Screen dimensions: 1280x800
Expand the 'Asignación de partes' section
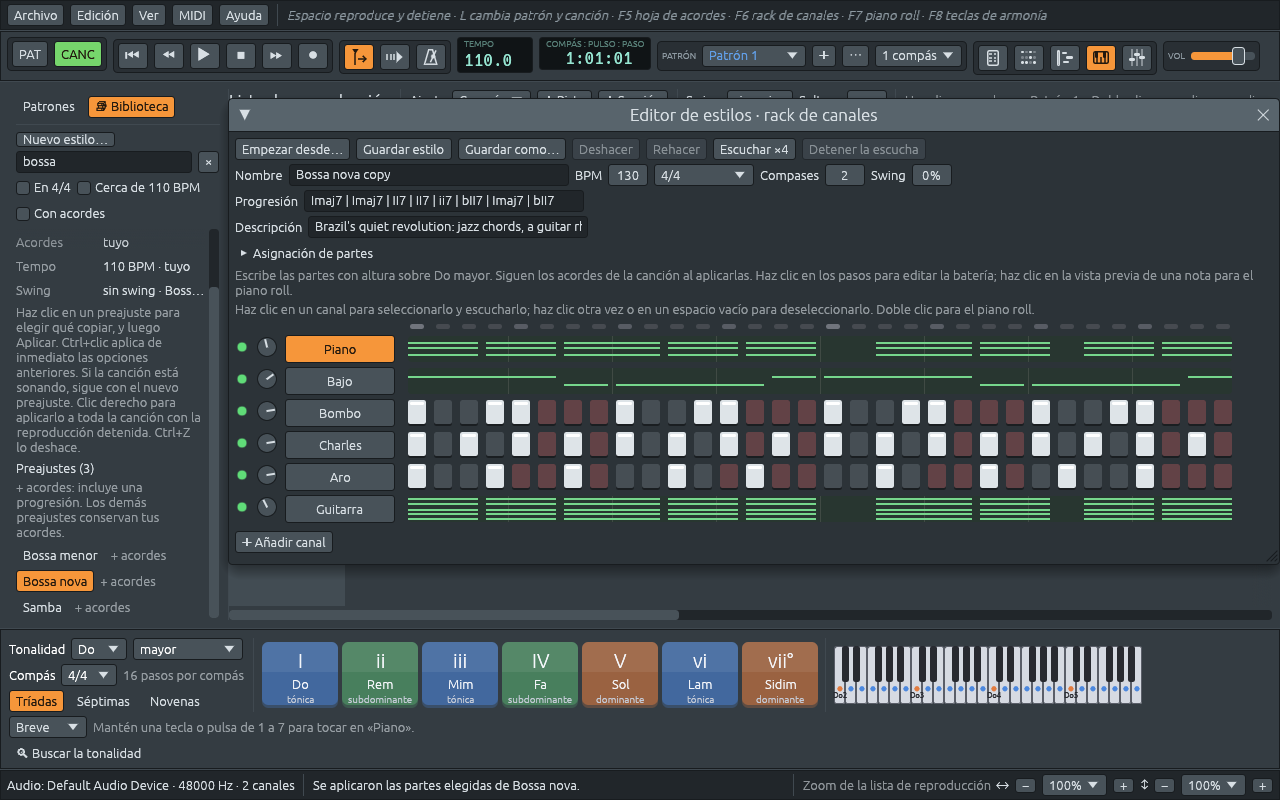pyautogui.click(x=306, y=253)
